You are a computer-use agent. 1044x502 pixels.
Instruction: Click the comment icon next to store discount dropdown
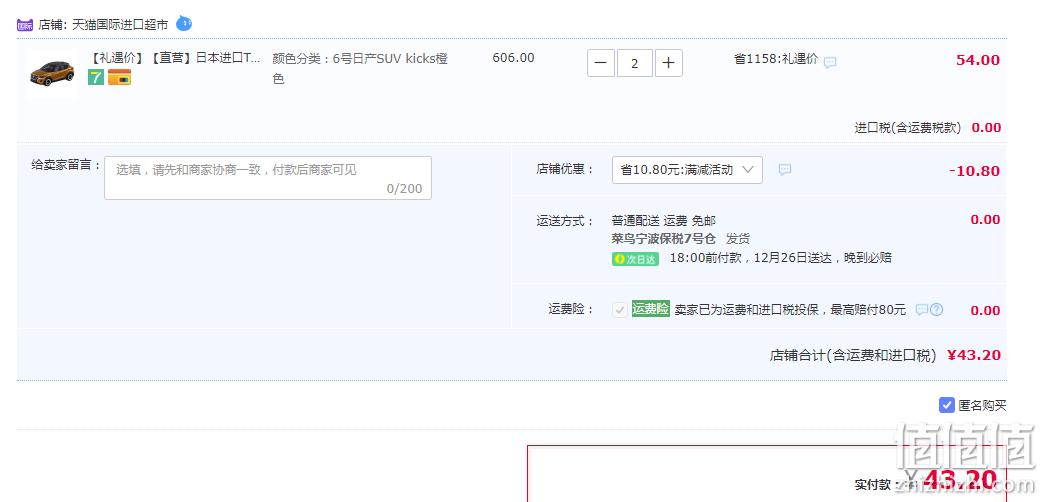point(785,170)
